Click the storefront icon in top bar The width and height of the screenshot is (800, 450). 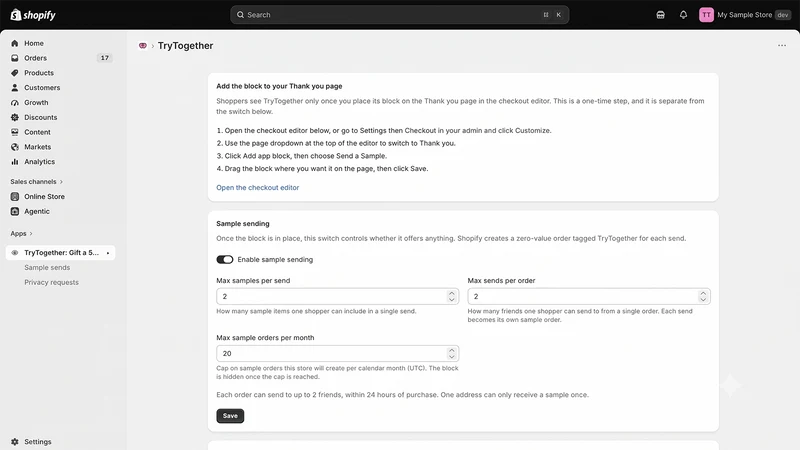point(660,15)
